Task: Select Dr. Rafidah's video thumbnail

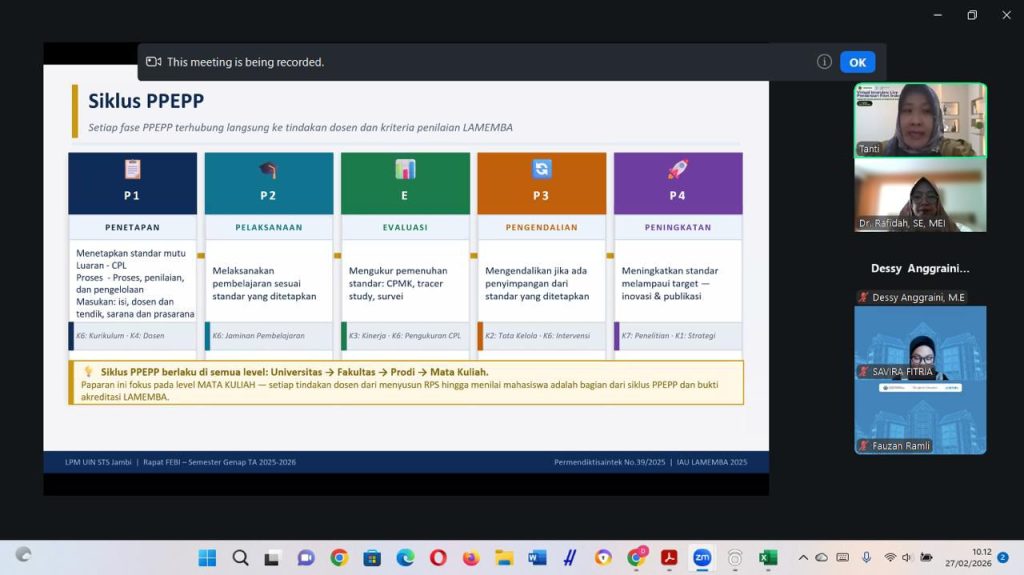Action: coord(920,195)
